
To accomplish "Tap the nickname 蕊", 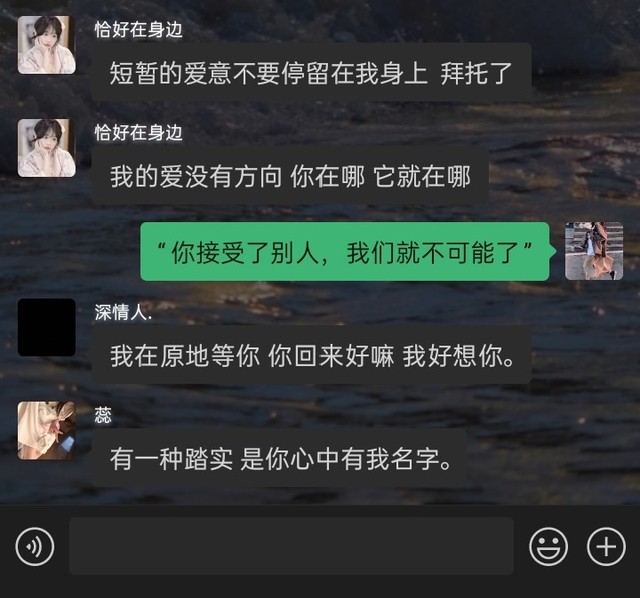I will click(103, 416).
